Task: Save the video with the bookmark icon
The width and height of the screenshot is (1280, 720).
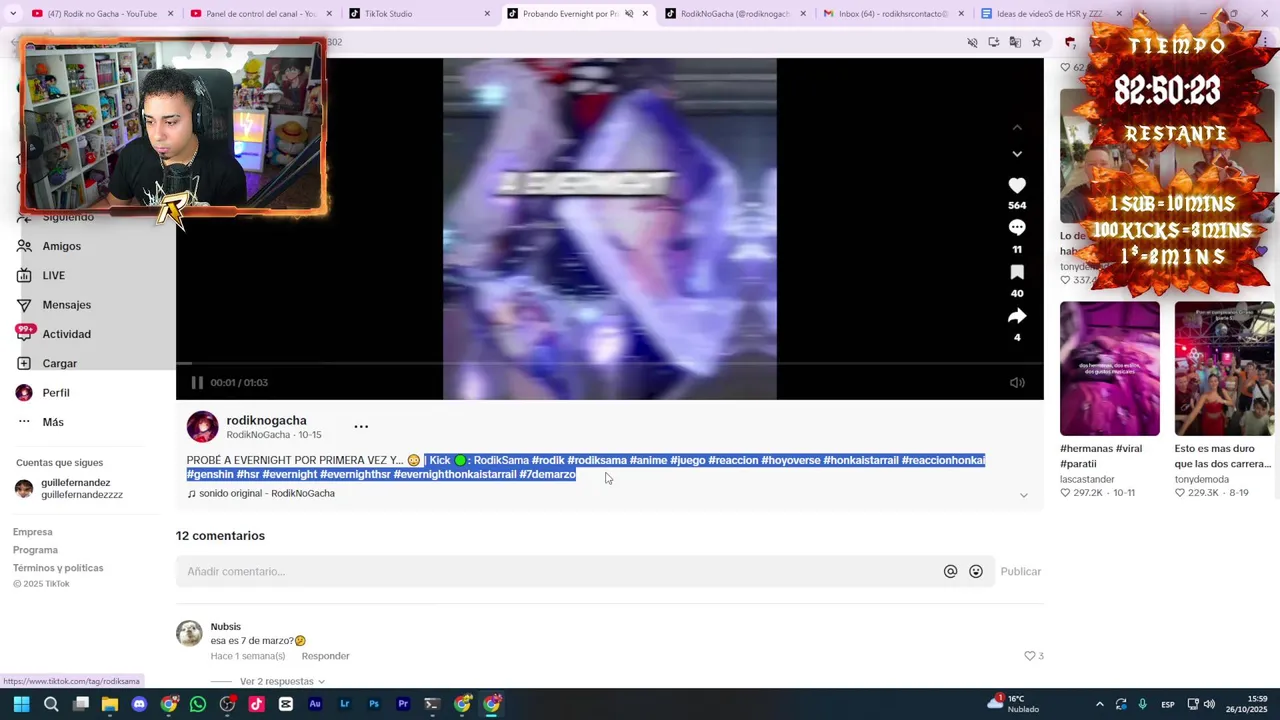Action: click(x=1017, y=272)
